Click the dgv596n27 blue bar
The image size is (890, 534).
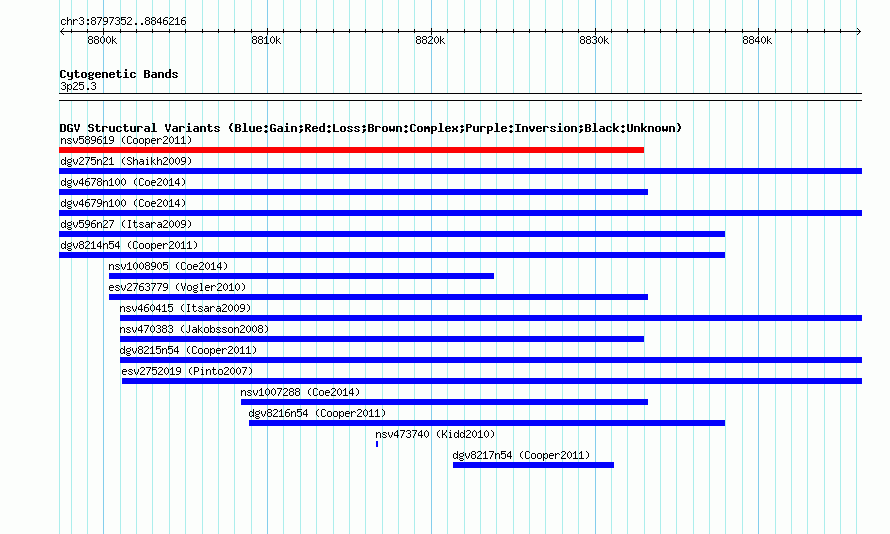(392, 234)
